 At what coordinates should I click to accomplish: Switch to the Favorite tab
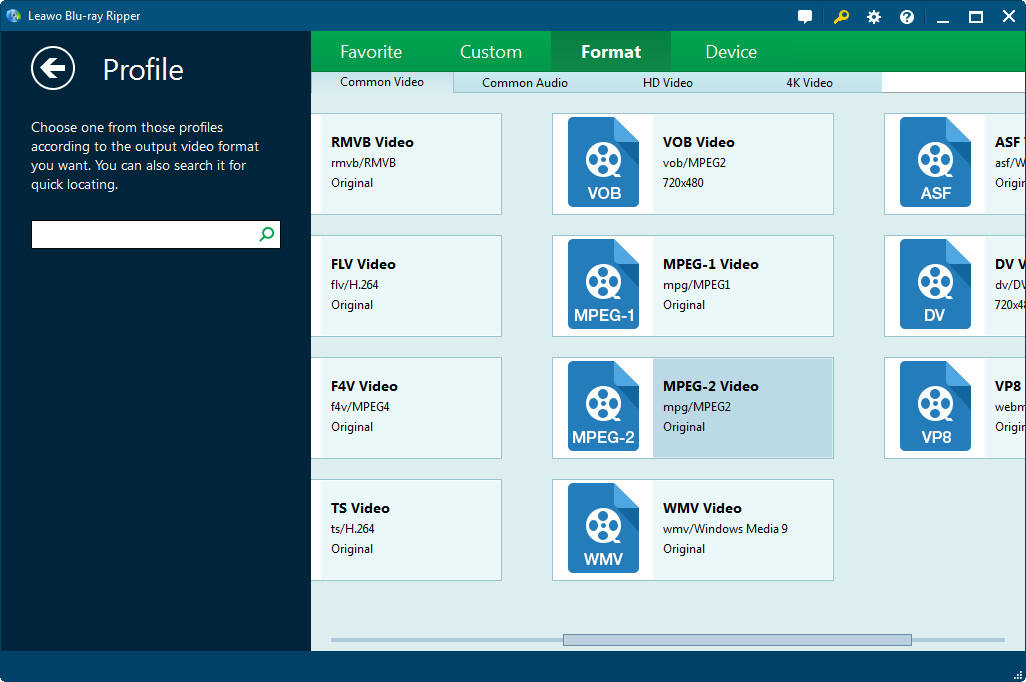pyautogui.click(x=371, y=52)
